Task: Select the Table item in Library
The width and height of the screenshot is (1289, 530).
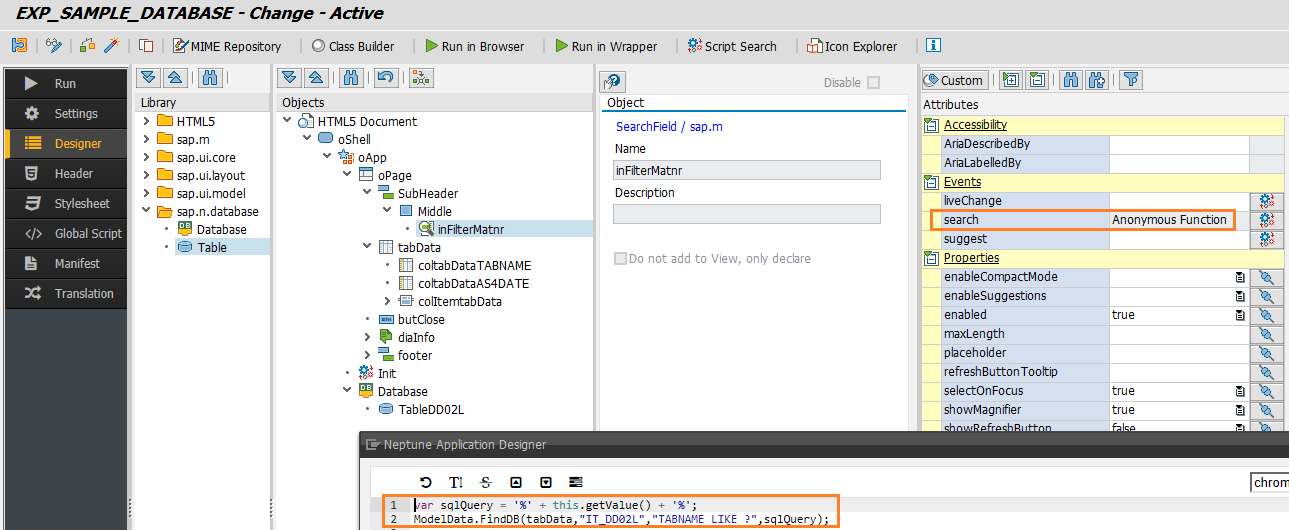Action: [212, 247]
